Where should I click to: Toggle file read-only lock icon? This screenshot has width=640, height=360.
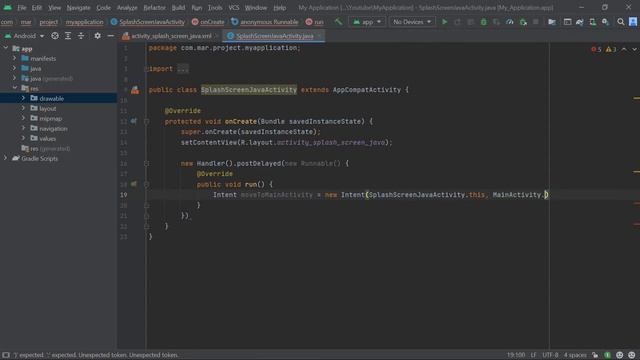[595, 355]
